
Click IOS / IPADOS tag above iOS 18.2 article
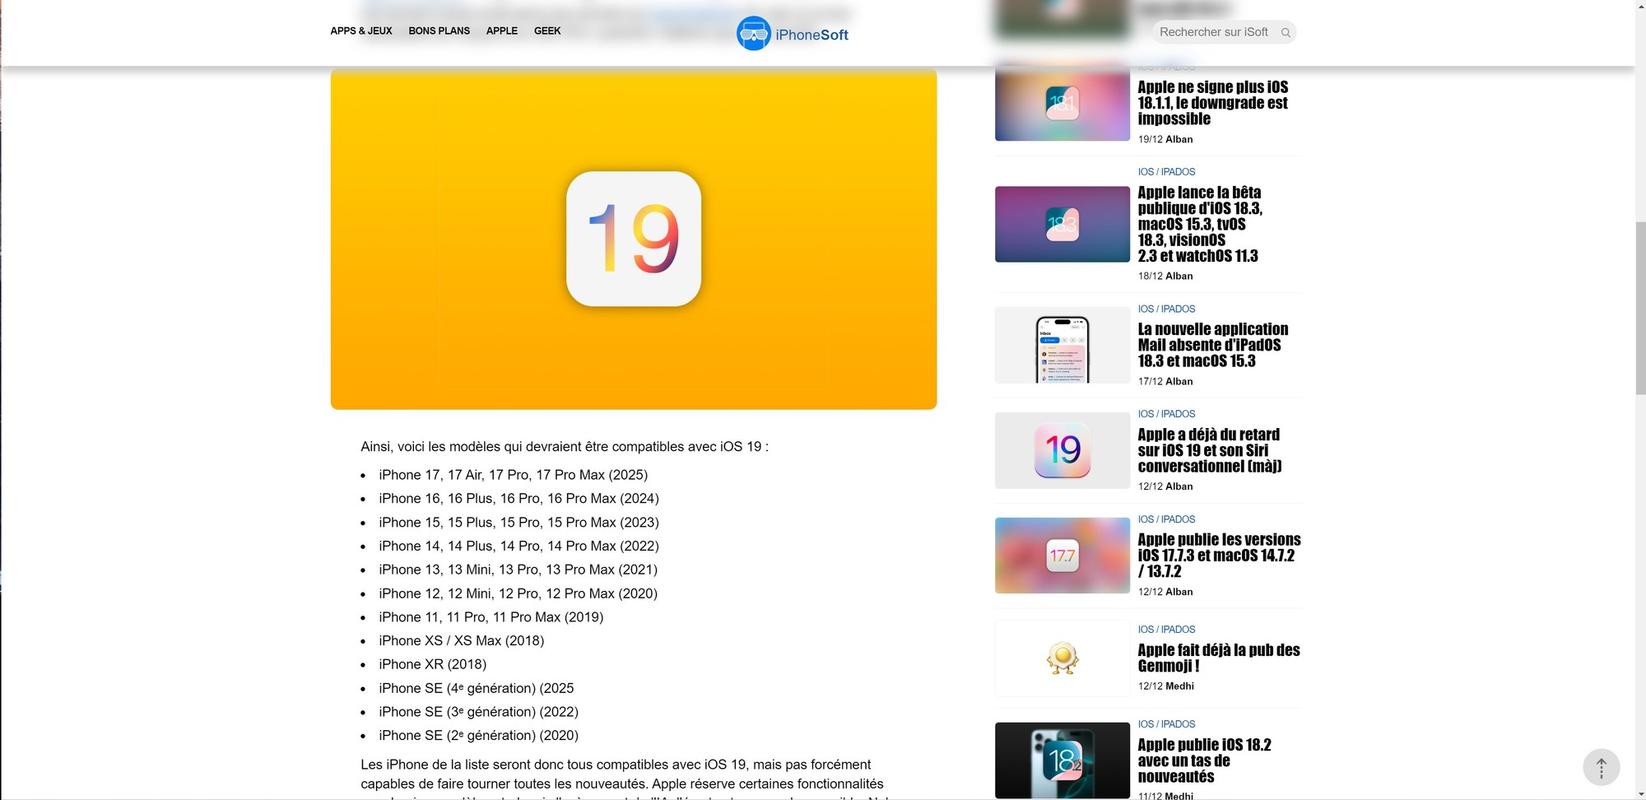(x=1166, y=724)
